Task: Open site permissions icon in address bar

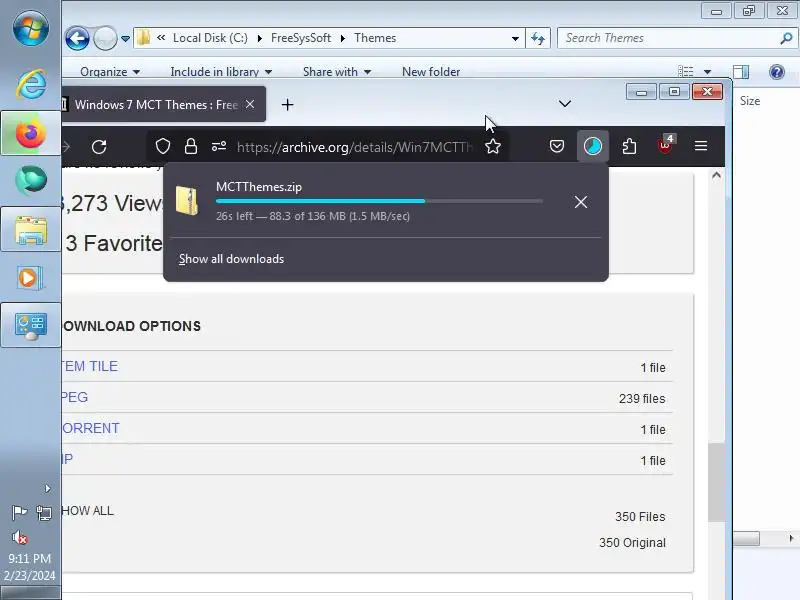Action: (x=219, y=146)
